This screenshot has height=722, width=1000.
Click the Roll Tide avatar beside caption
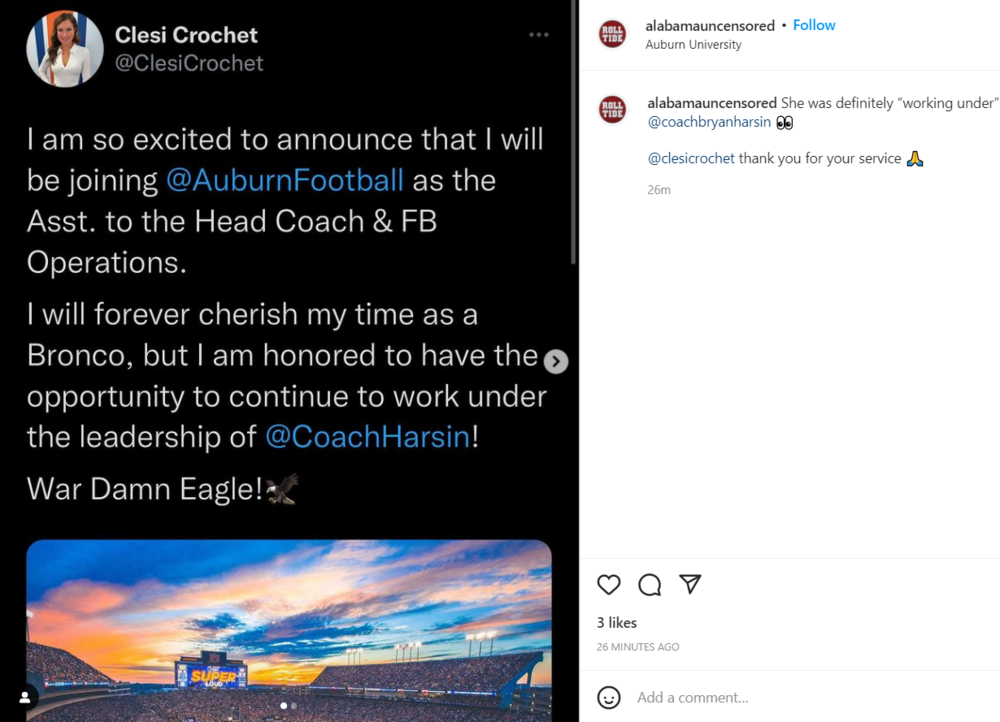pyautogui.click(x=612, y=109)
